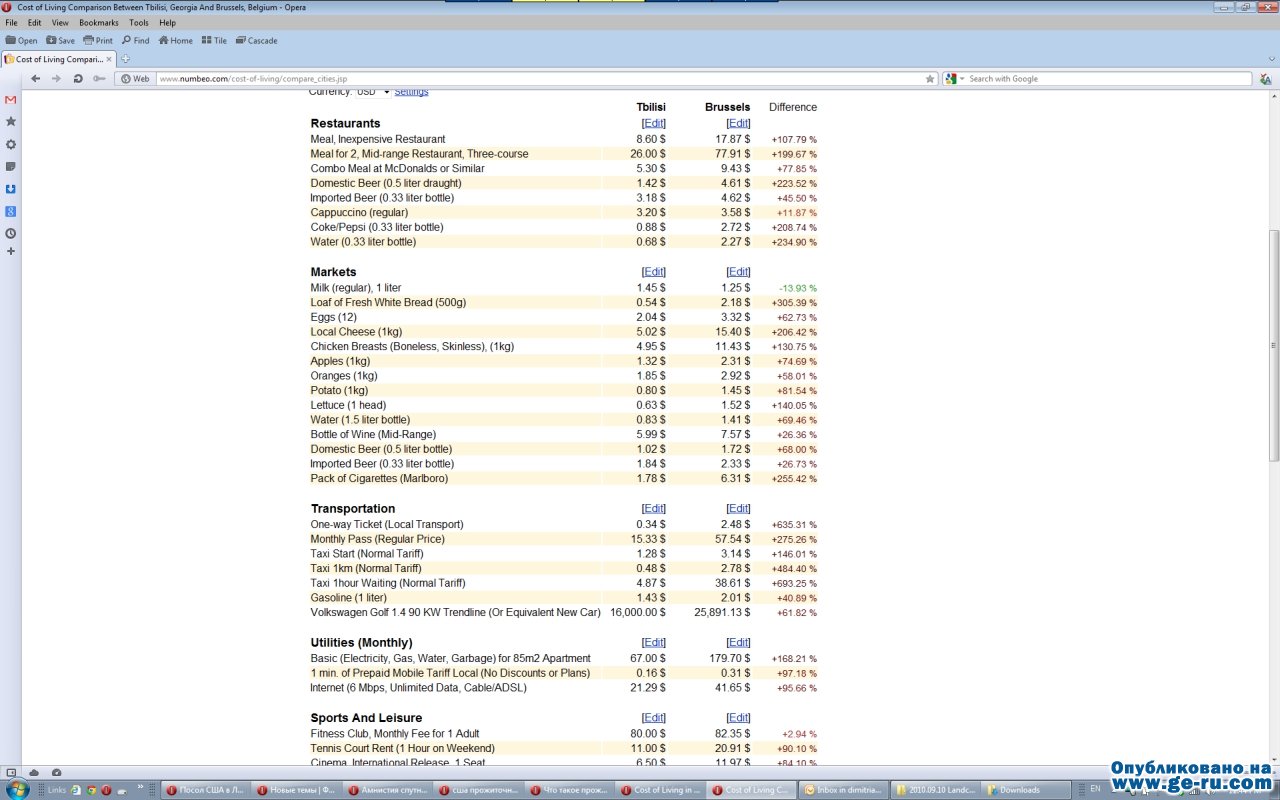Click the Back navigation arrow
The width and height of the screenshot is (1280, 800).
36,79
